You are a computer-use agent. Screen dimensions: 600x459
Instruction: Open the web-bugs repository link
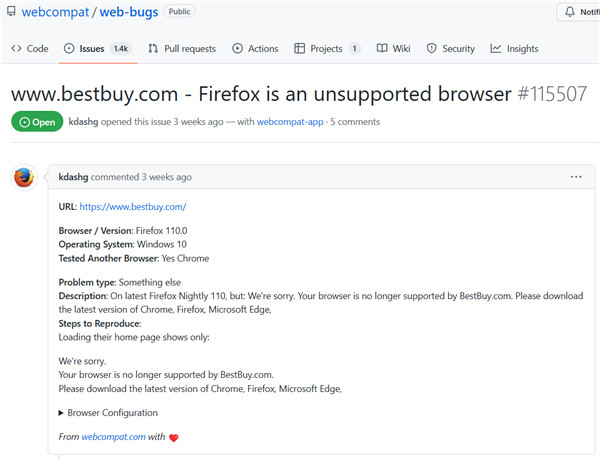point(129,12)
